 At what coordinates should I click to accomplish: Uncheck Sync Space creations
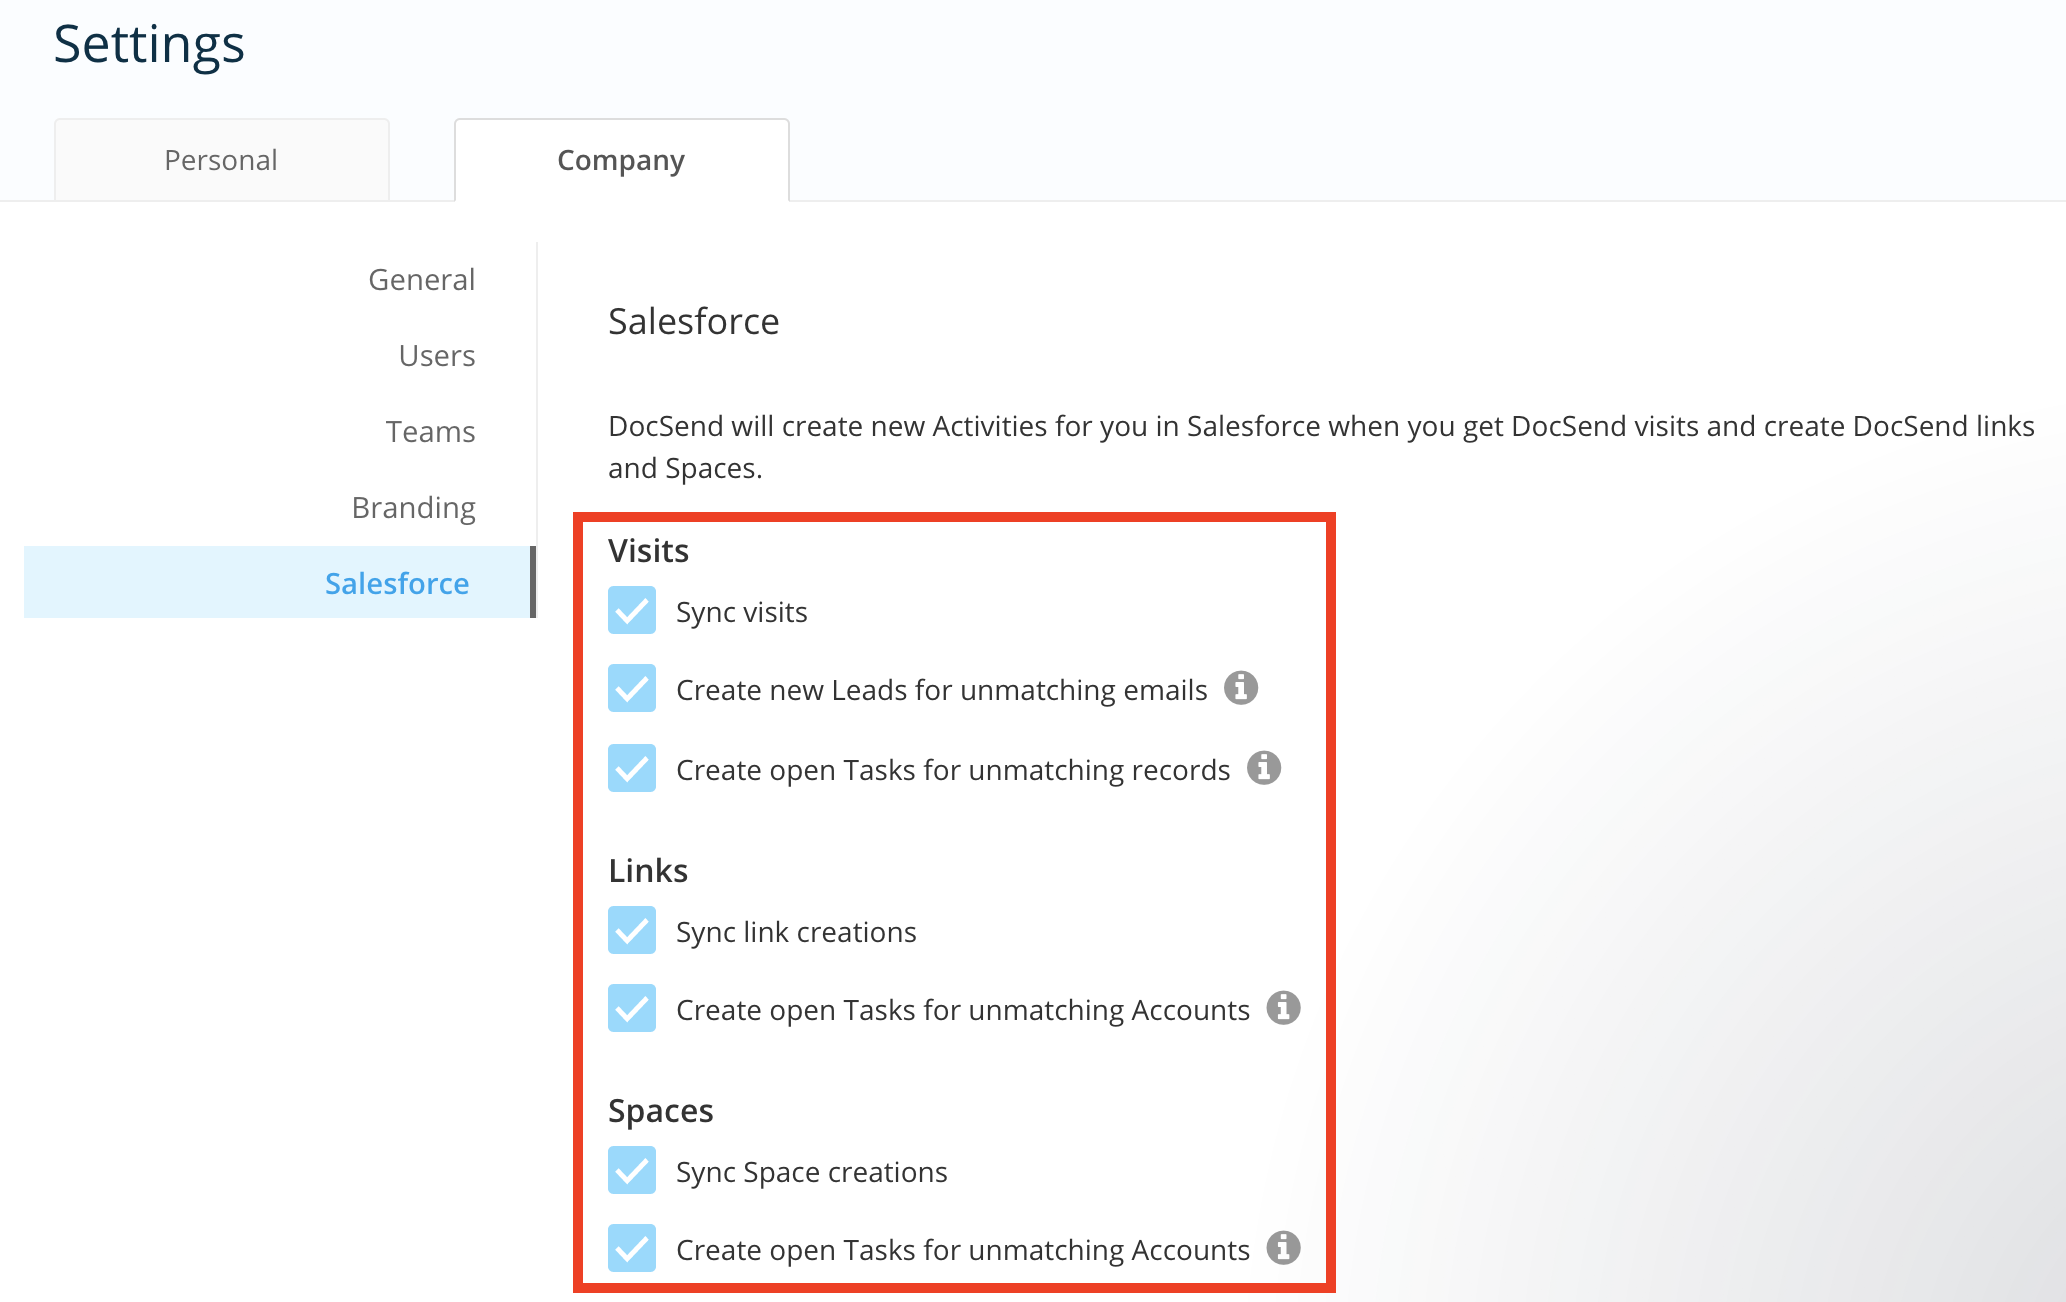(632, 1170)
